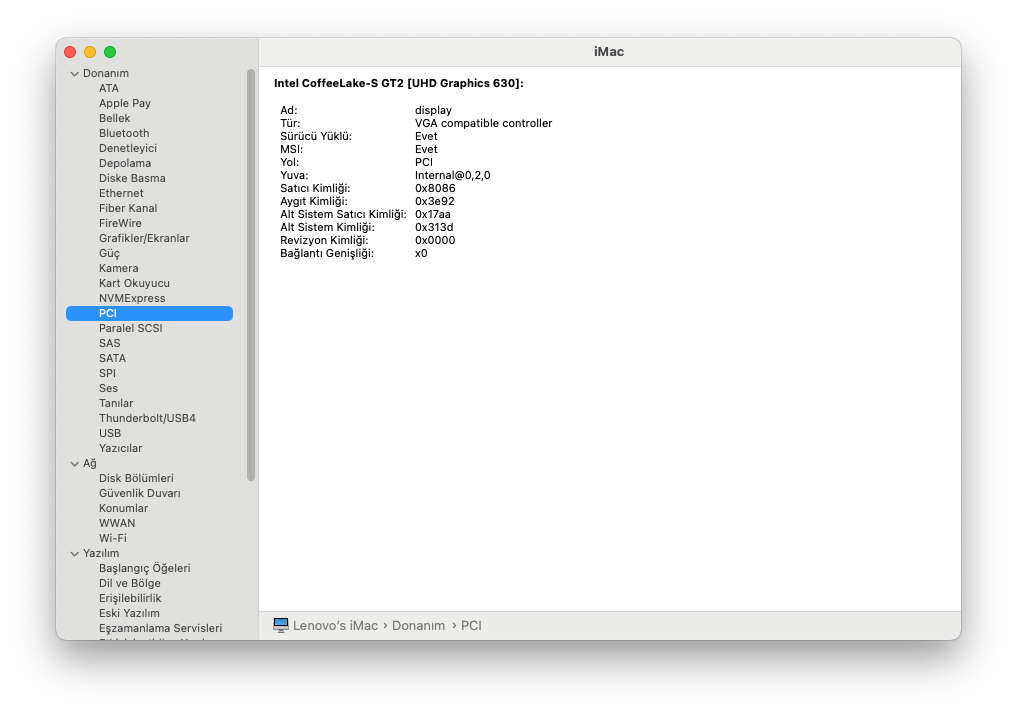Image resolution: width=1017 pixels, height=714 pixels.
Task: Select ATA in the sidebar
Action: pyautogui.click(x=109, y=88)
